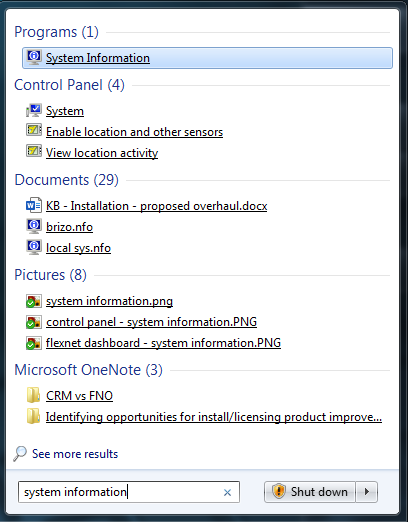Click the Shut down button
The width and height of the screenshot is (408, 522).
coord(310,492)
